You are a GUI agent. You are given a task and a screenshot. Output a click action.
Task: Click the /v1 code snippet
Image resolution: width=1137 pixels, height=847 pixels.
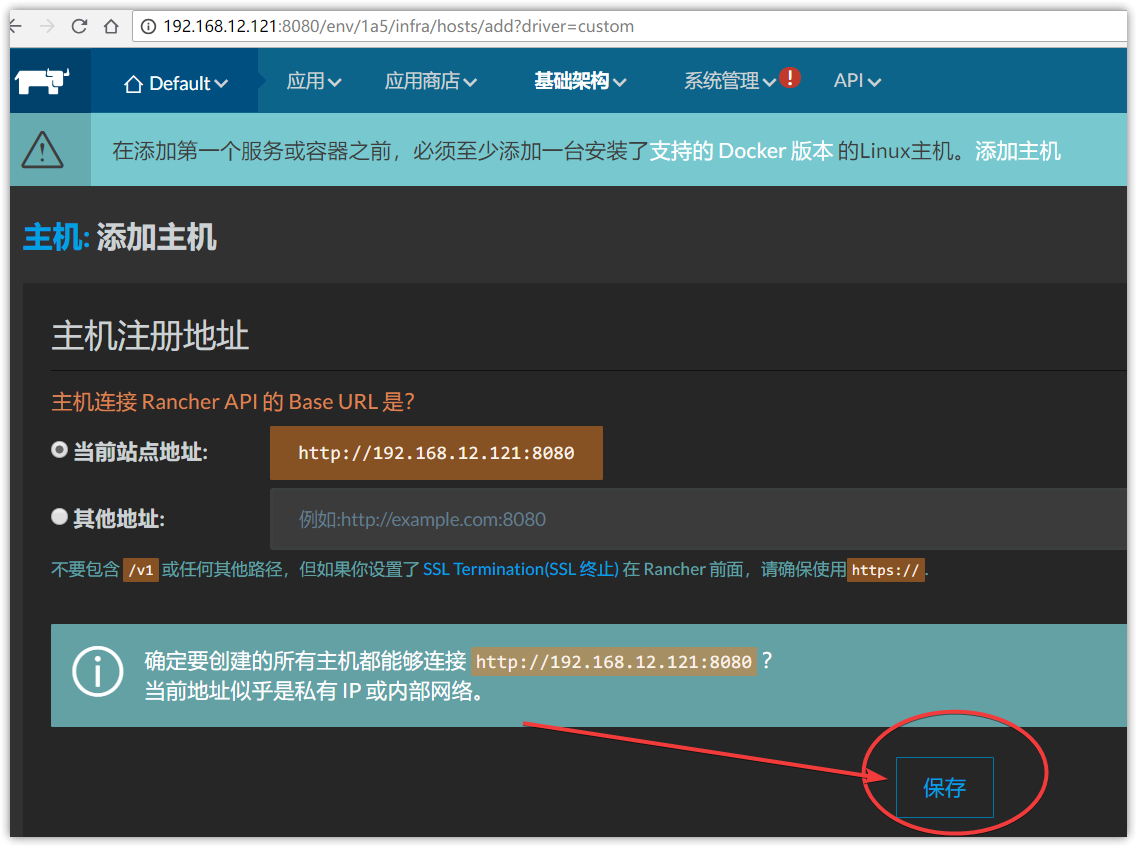[x=141, y=570]
